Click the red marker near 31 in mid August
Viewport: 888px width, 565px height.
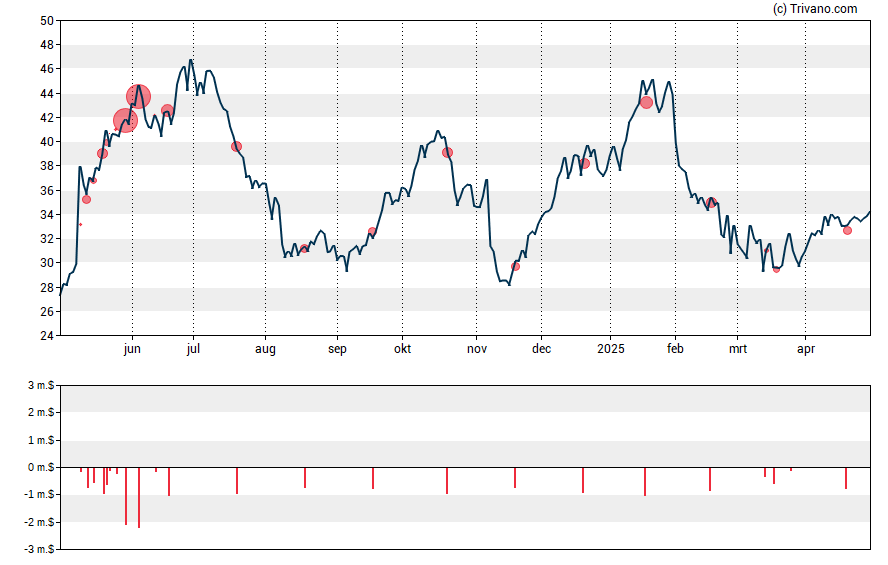click(x=304, y=248)
